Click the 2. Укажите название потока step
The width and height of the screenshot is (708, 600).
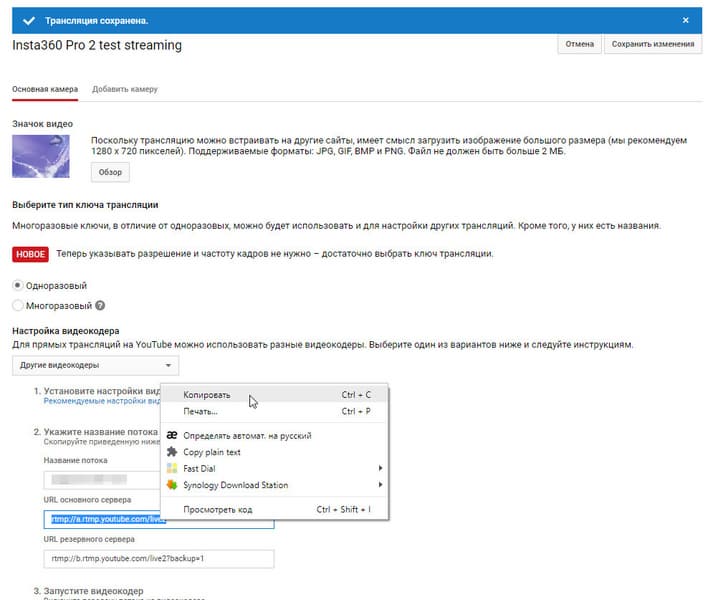point(96,432)
